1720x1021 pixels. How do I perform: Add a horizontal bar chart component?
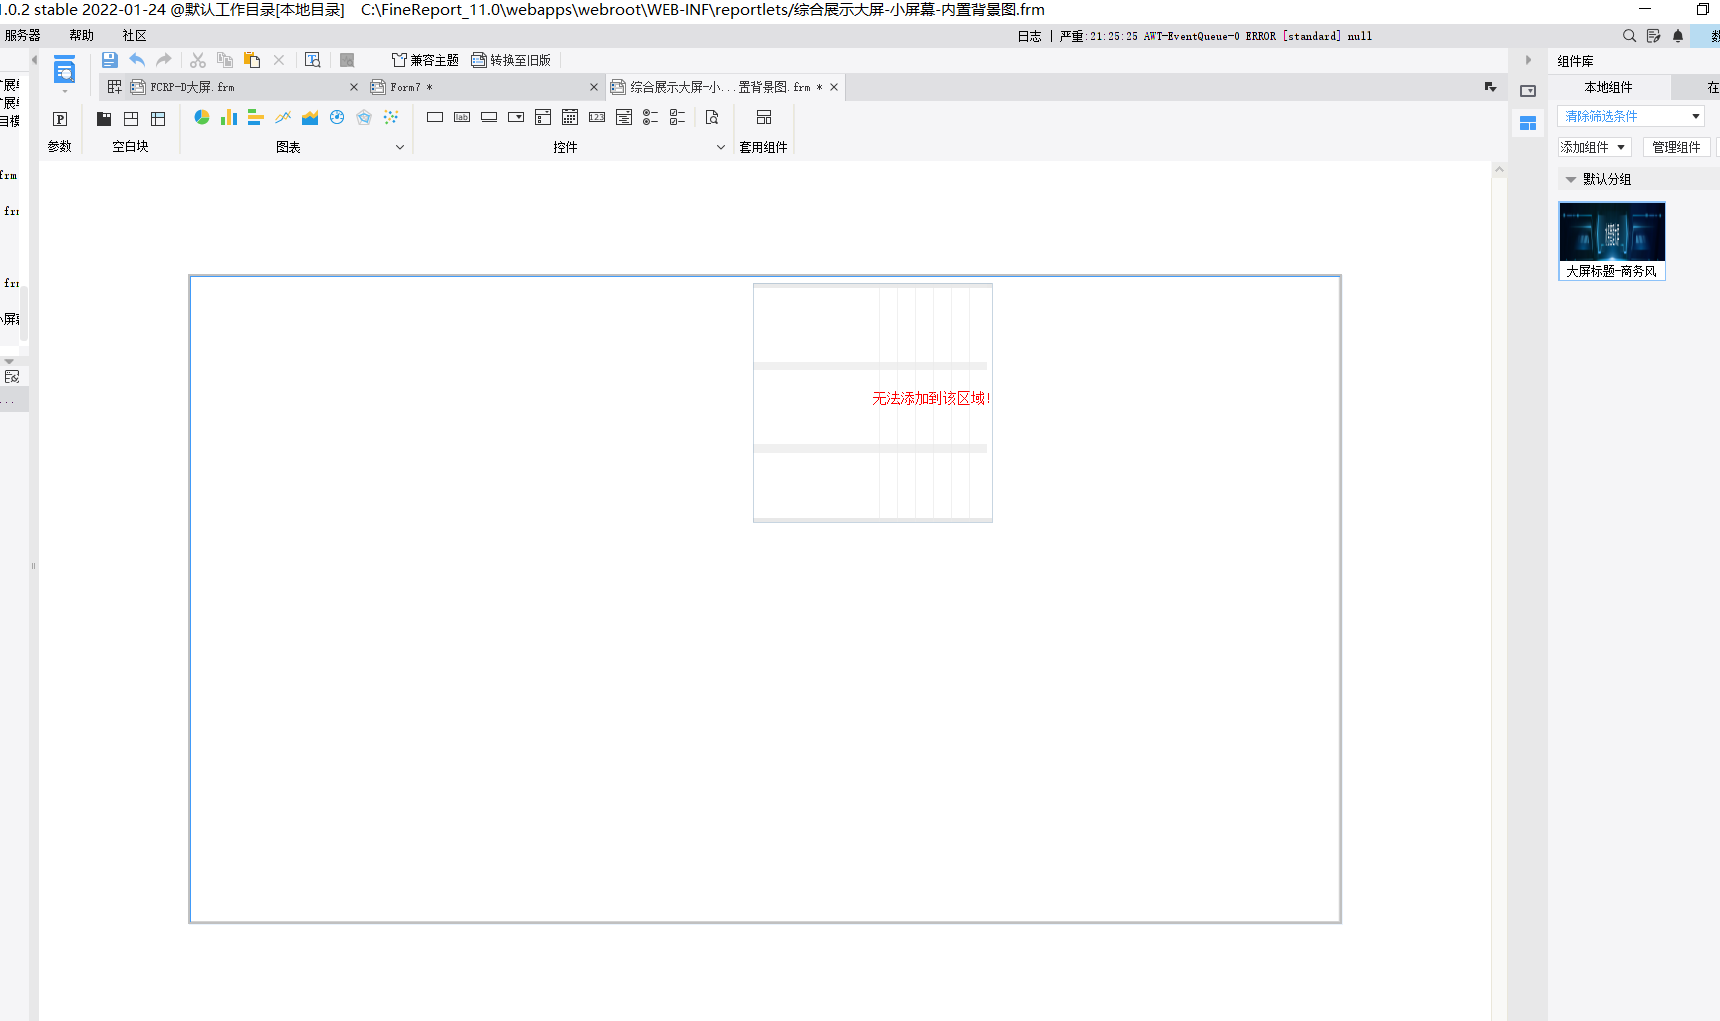click(256, 118)
